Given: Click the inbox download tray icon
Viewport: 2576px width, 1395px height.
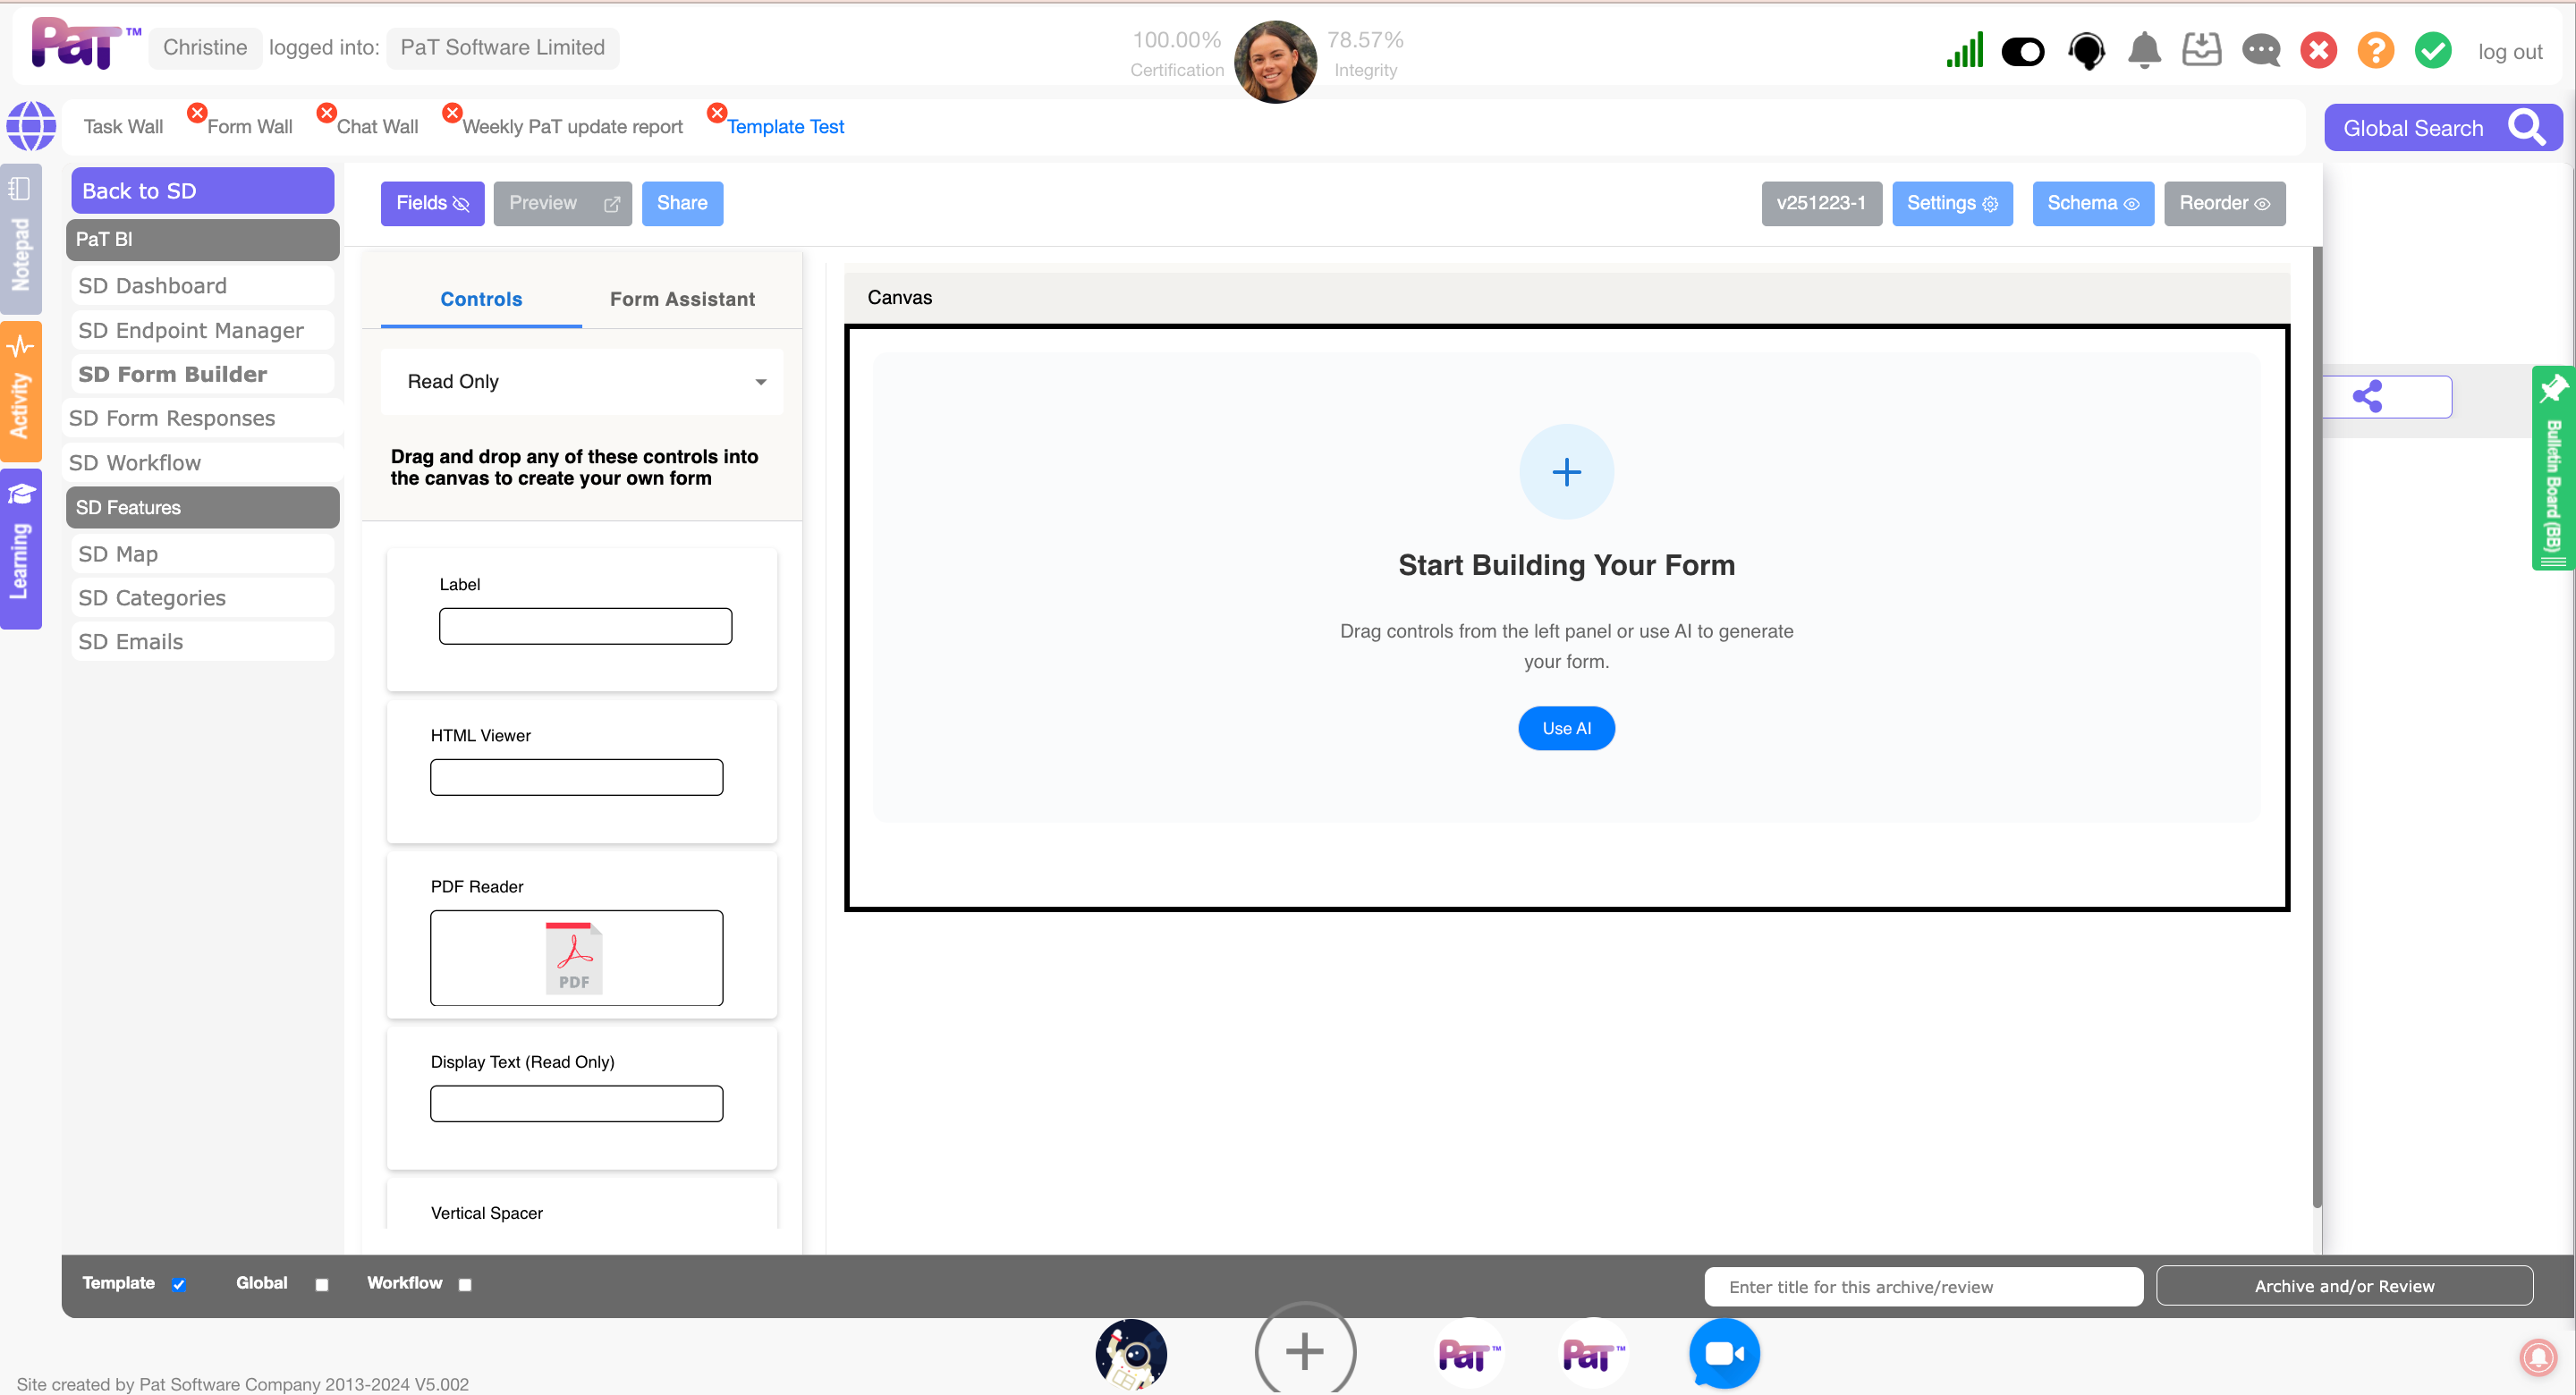Looking at the screenshot, I should pyautogui.click(x=2201, y=50).
